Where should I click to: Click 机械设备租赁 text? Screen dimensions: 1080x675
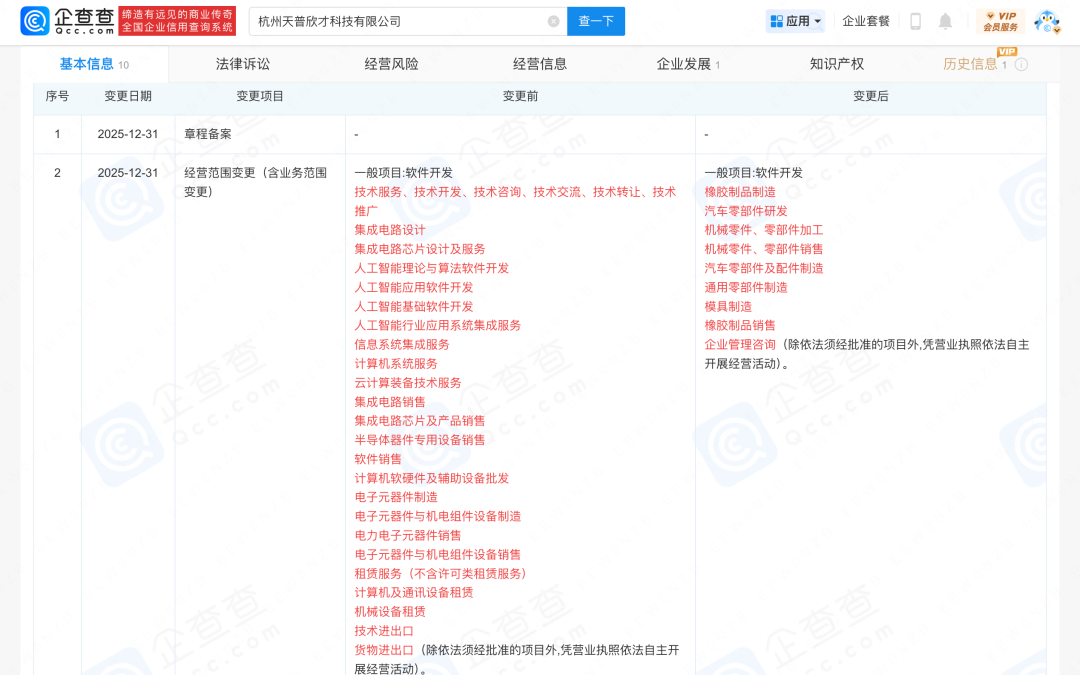click(390, 612)
